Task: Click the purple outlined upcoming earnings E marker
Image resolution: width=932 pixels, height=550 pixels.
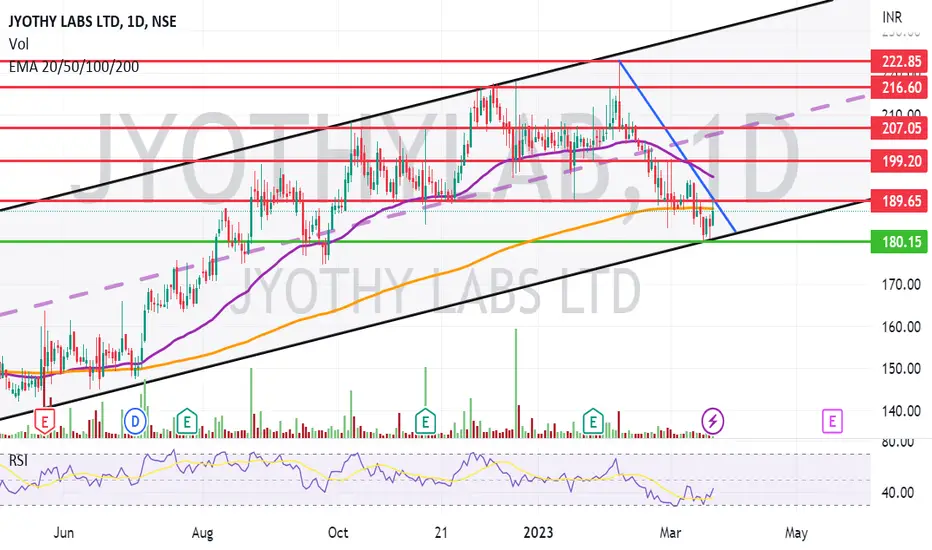Action: (x=832, y=421)
